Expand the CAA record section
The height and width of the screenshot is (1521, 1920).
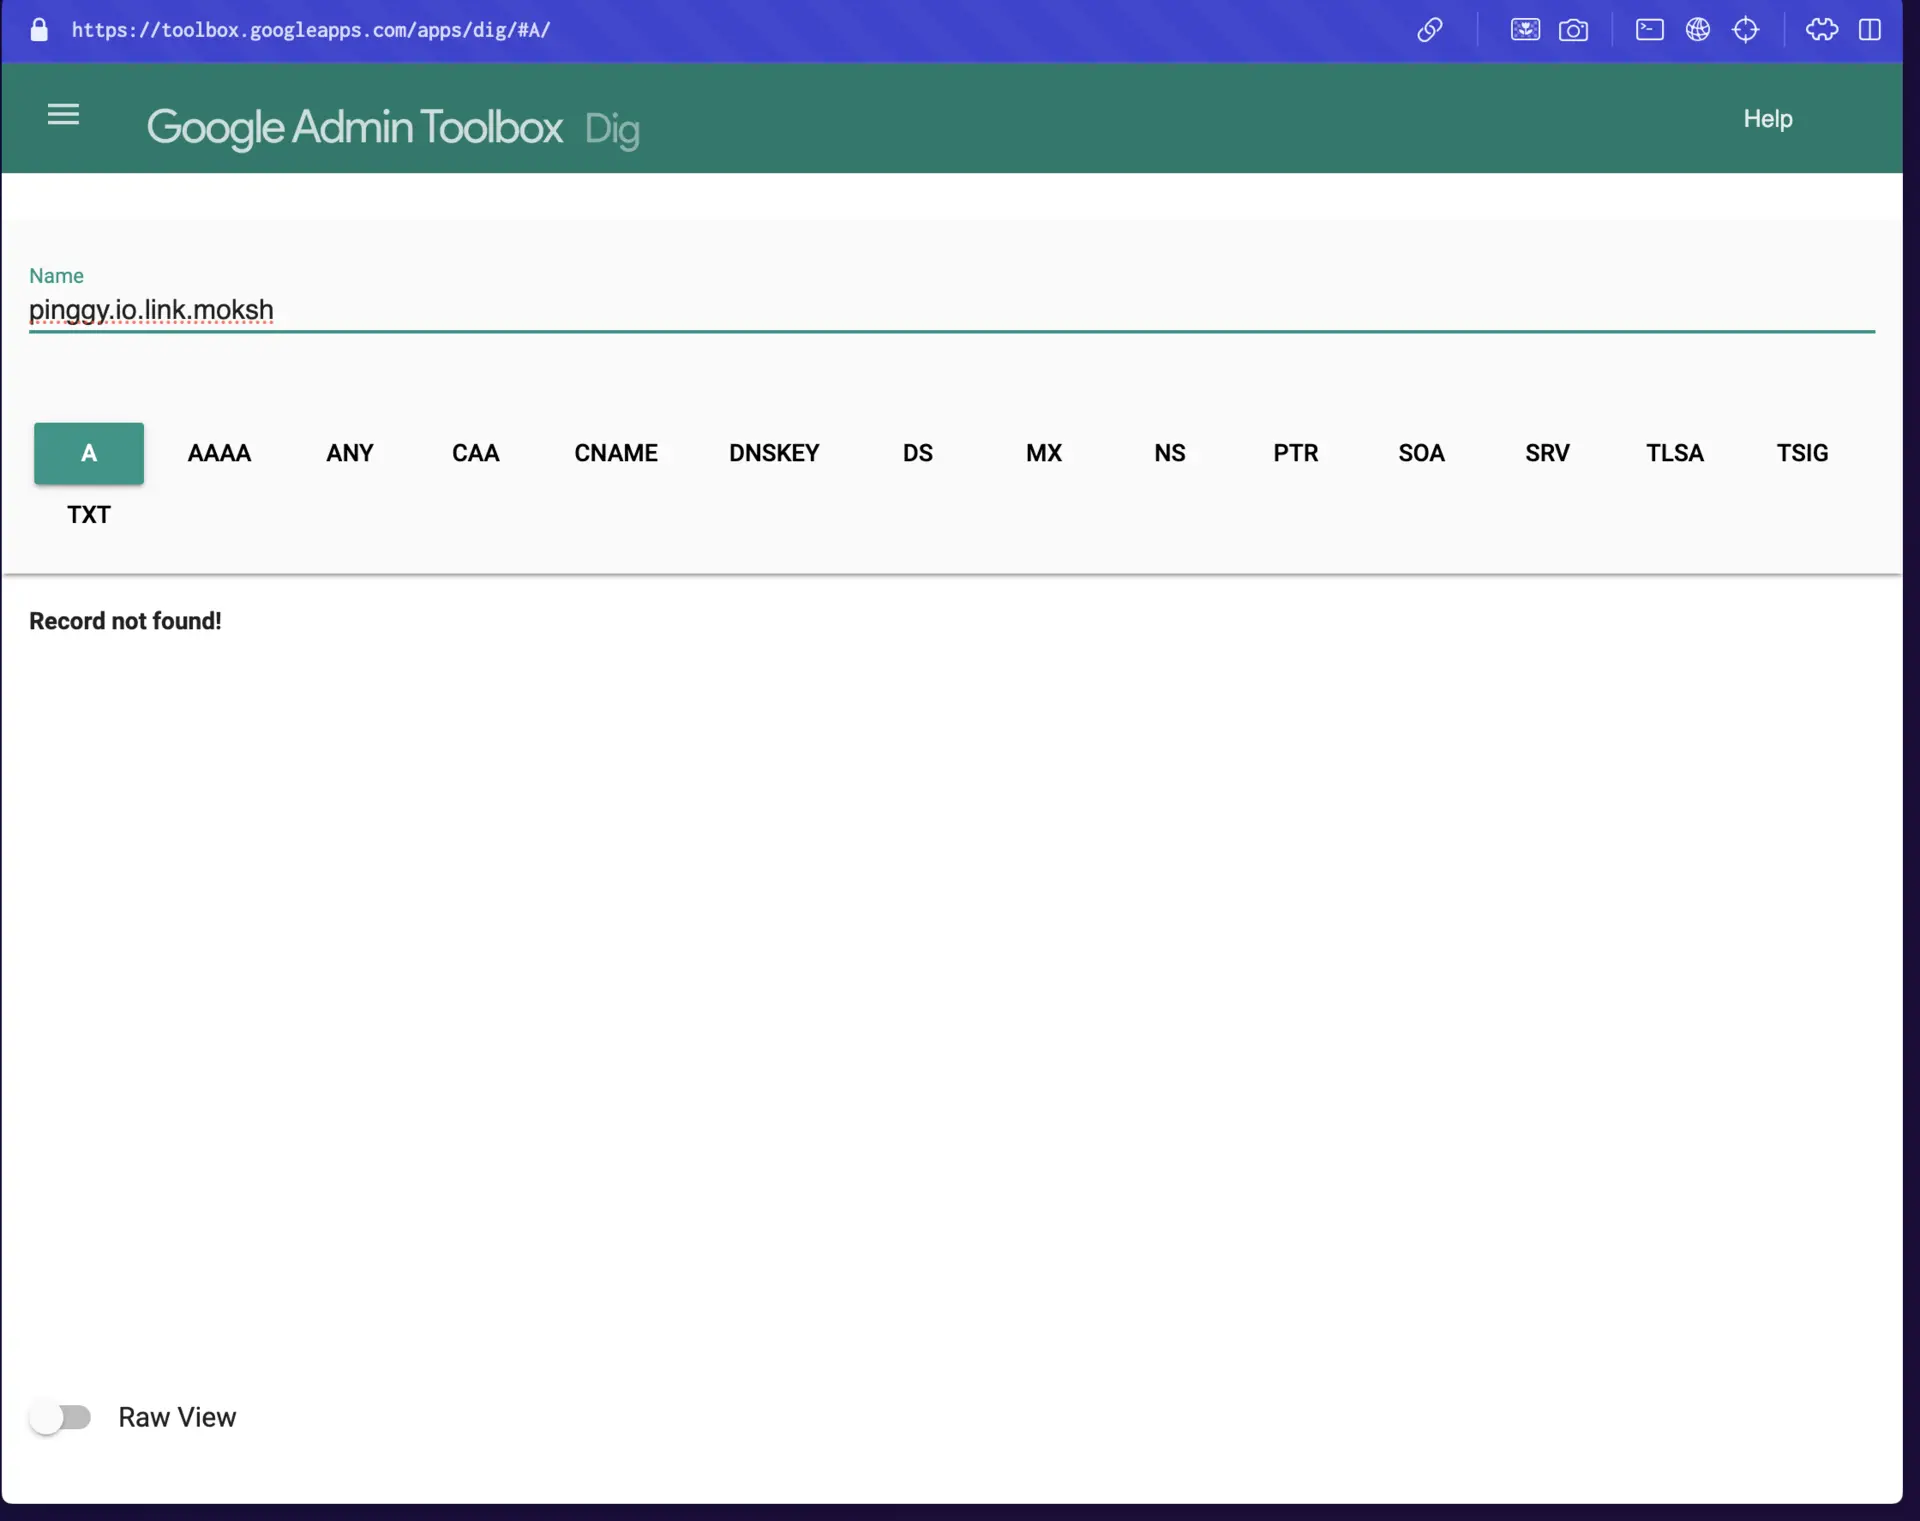click(x=475, y=452)
